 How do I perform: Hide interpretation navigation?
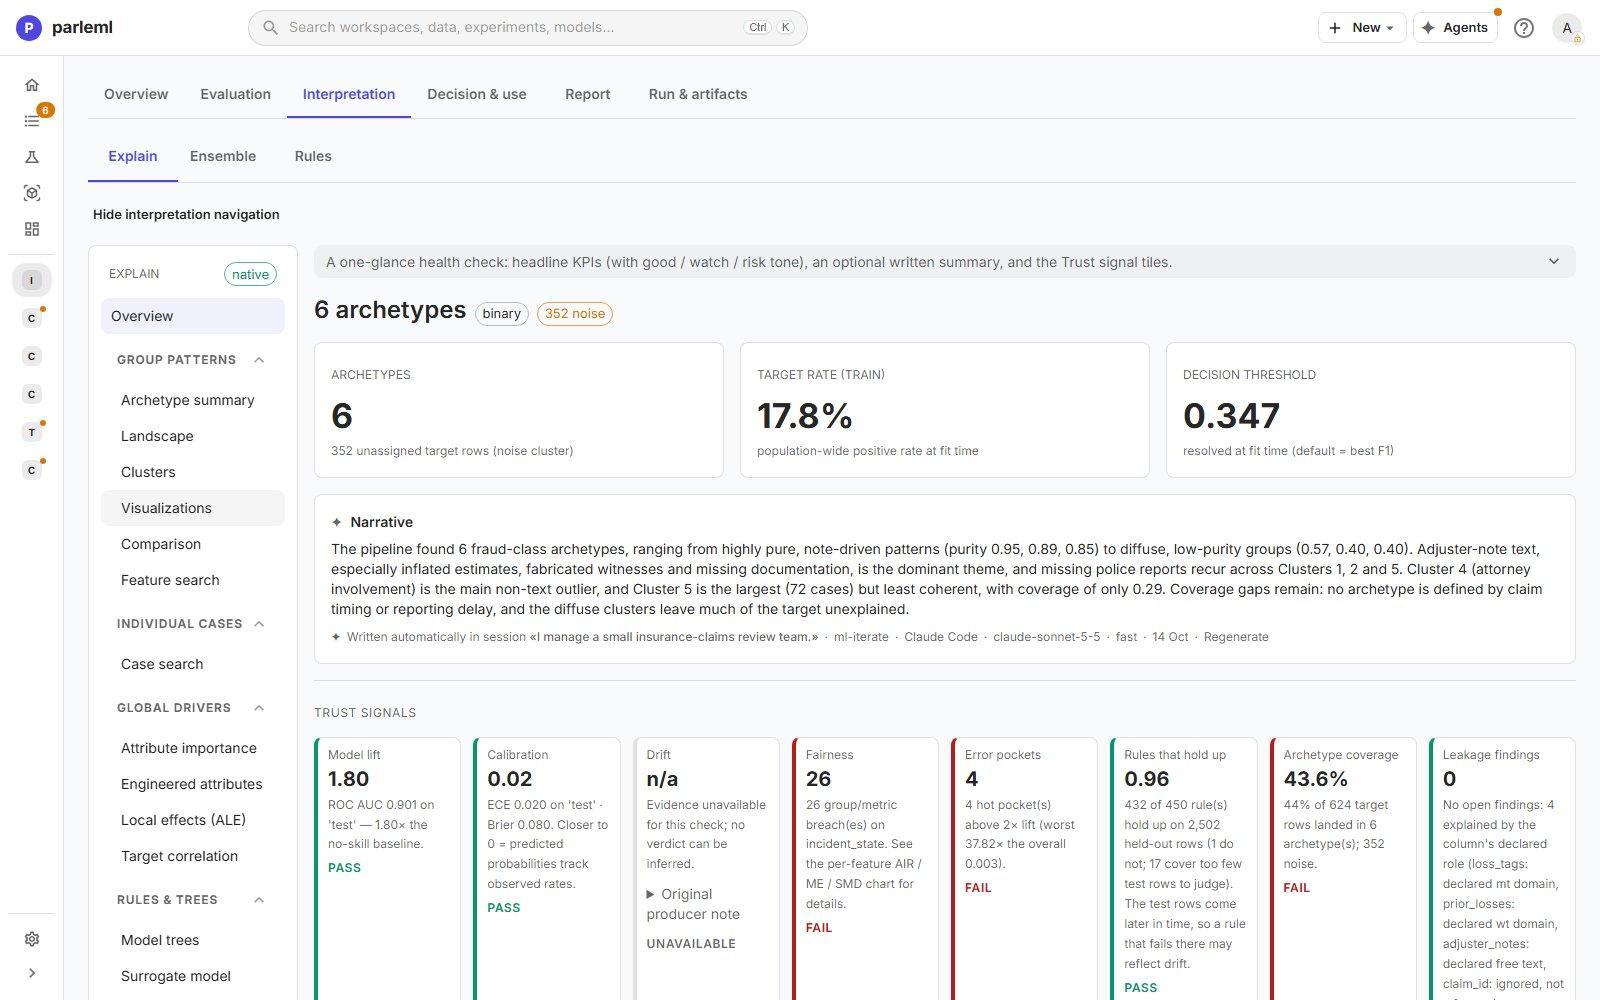[186, 214]
